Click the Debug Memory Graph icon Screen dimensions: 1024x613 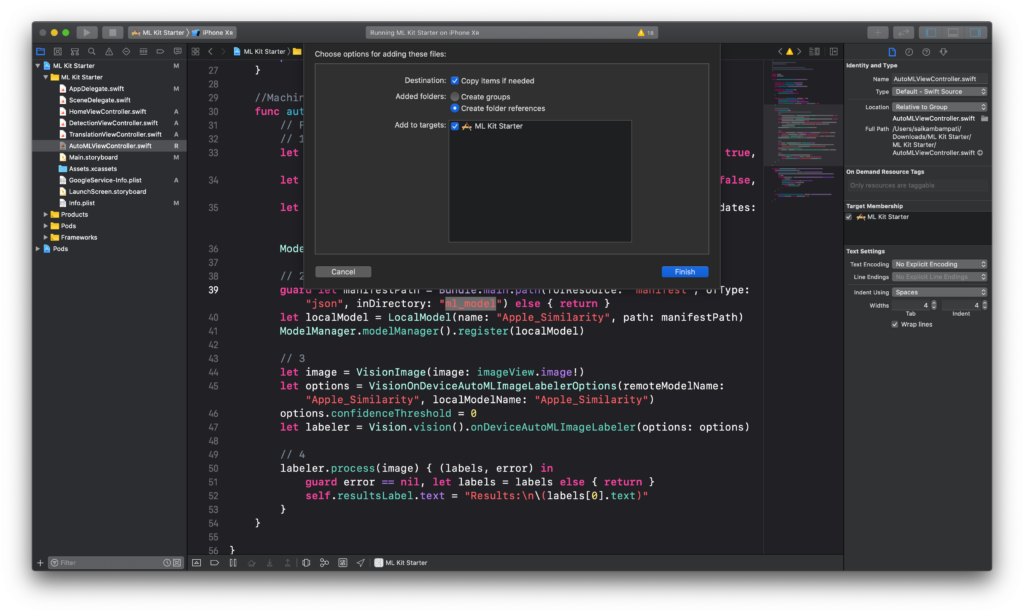tap(324, 563)
